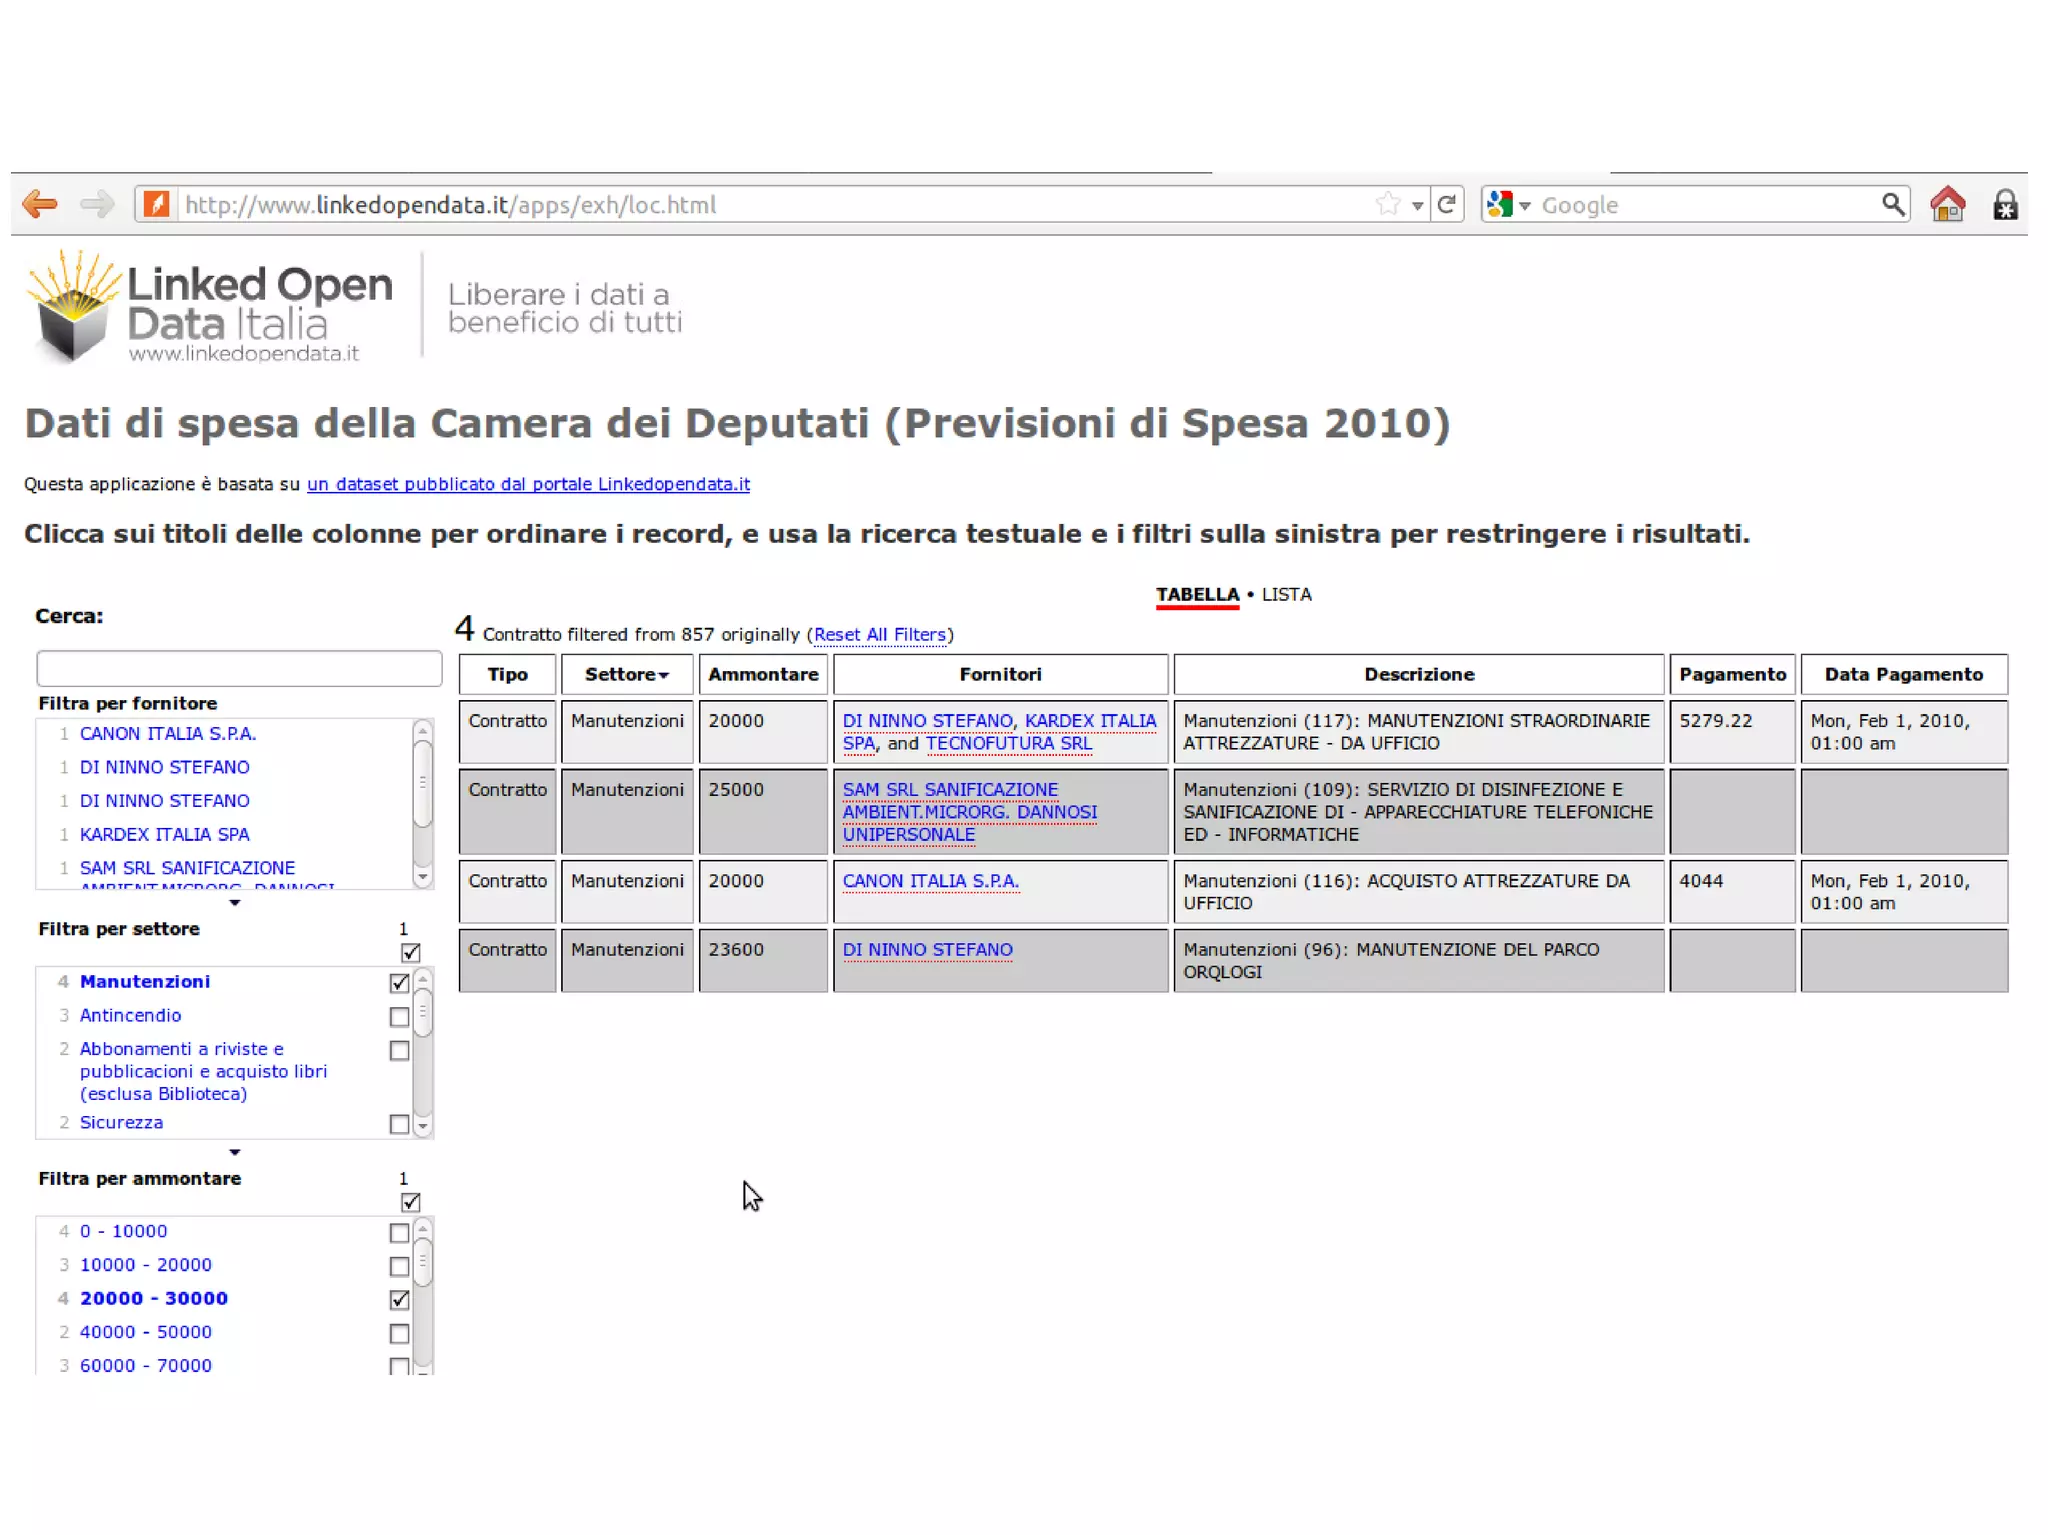
Task: Click the site favicon in address bar
Action: pyautogui.click(x=156, y=205)
